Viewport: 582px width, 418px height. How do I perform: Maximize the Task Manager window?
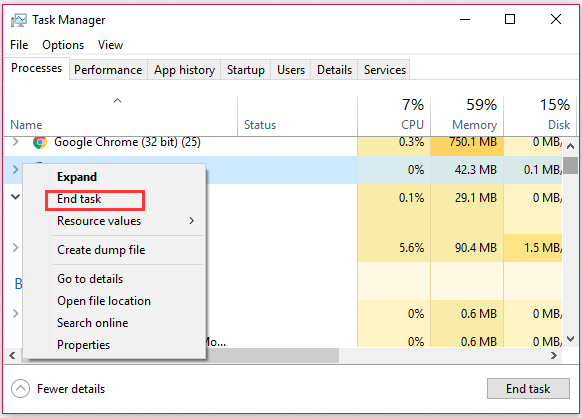tap(510, 19)
